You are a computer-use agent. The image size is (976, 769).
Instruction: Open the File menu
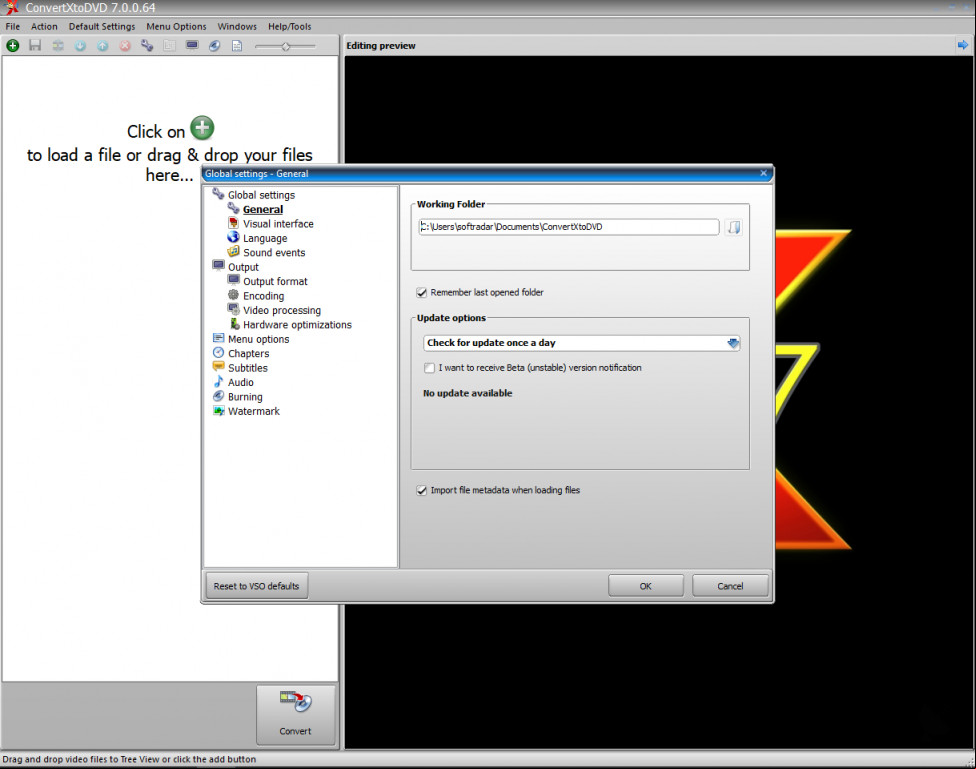12,26
